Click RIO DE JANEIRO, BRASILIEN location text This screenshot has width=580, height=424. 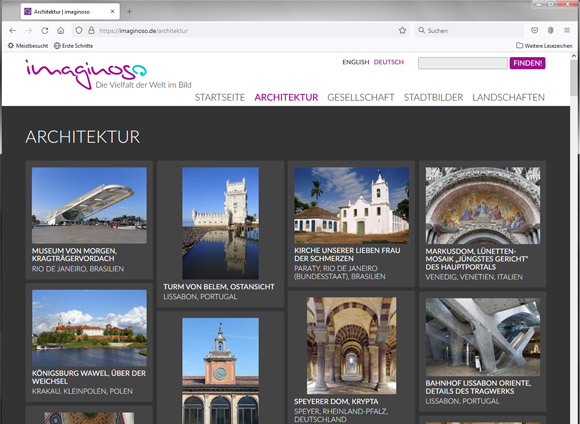tap(78, 269)
